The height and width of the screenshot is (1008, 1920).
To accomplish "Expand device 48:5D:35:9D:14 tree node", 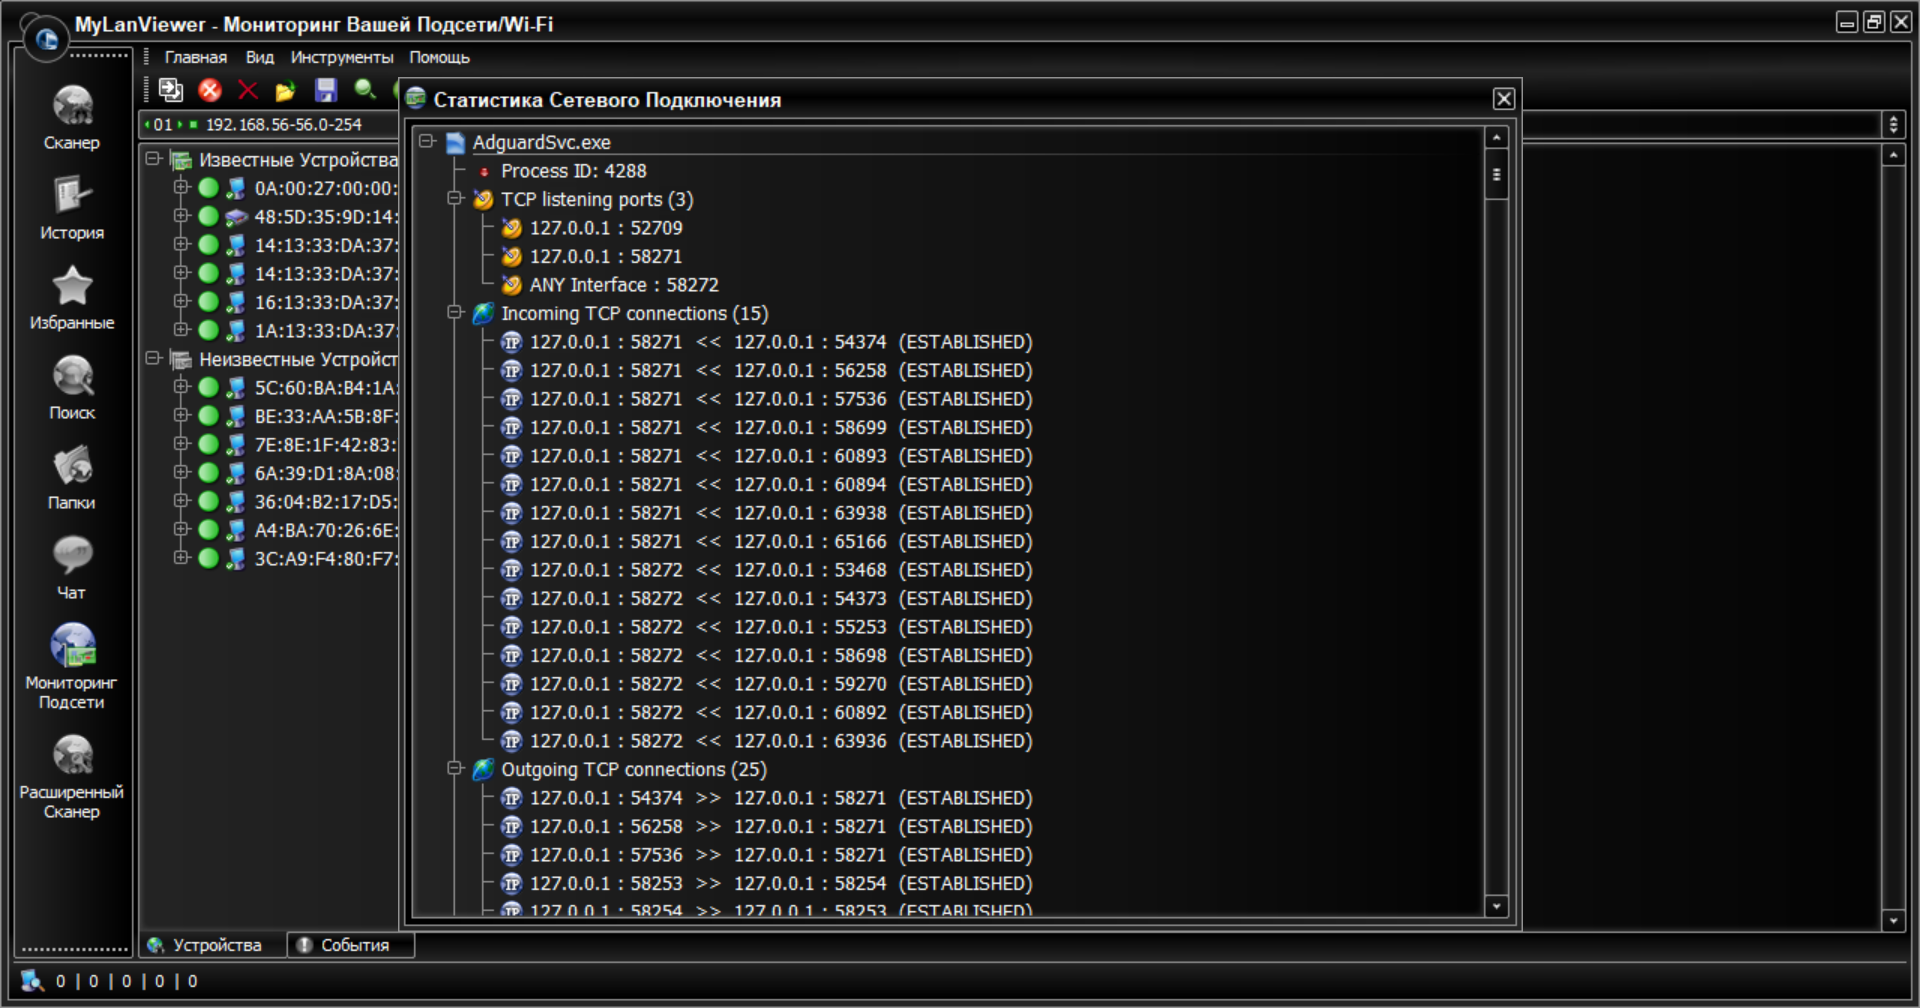I will (x=181, y=216).
